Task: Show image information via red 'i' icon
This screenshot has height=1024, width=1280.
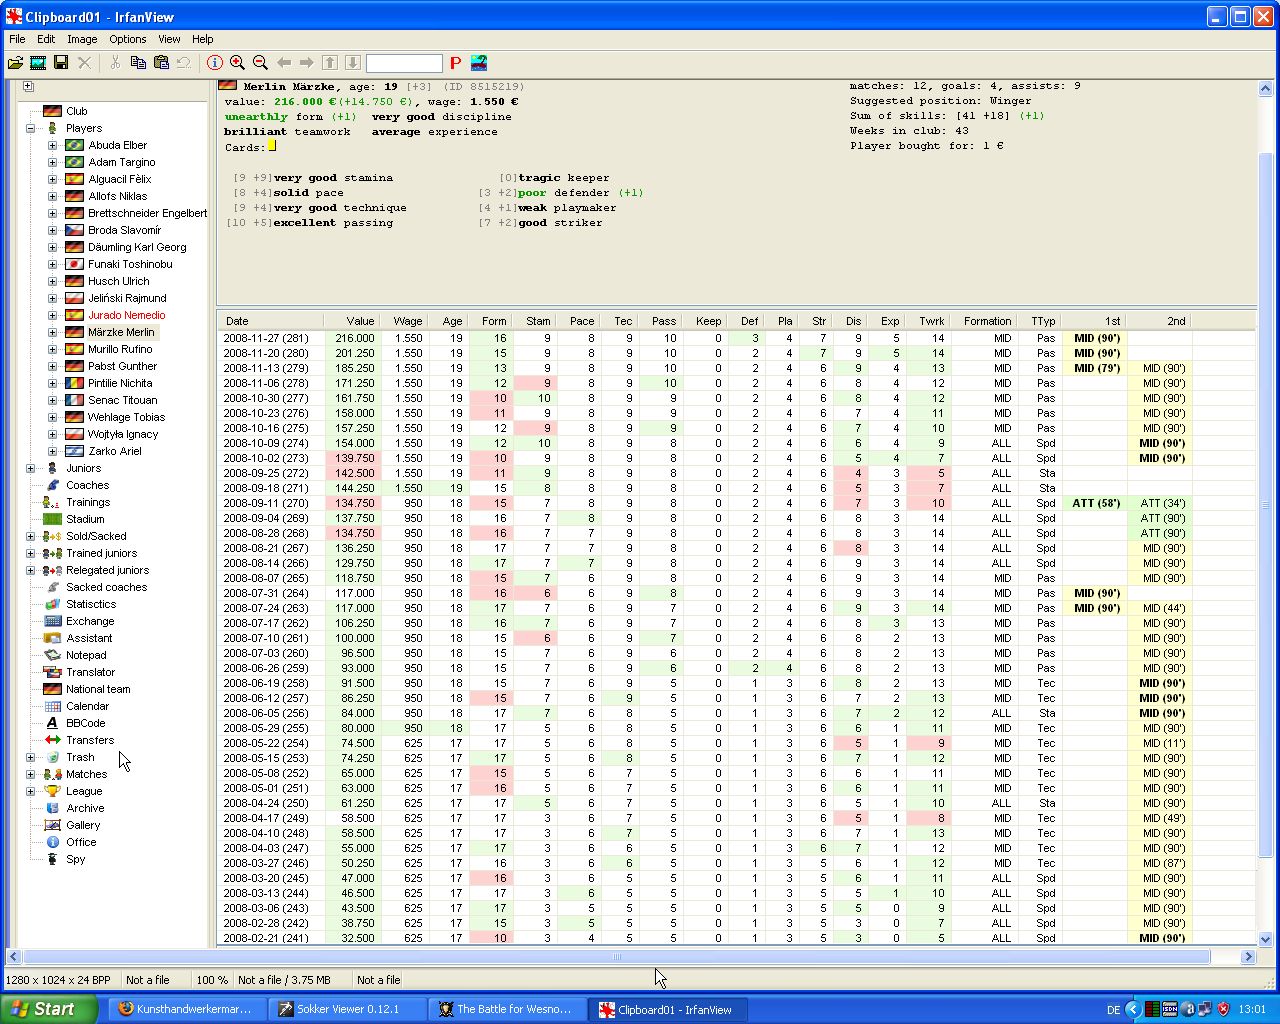Action: pos(215,63)
